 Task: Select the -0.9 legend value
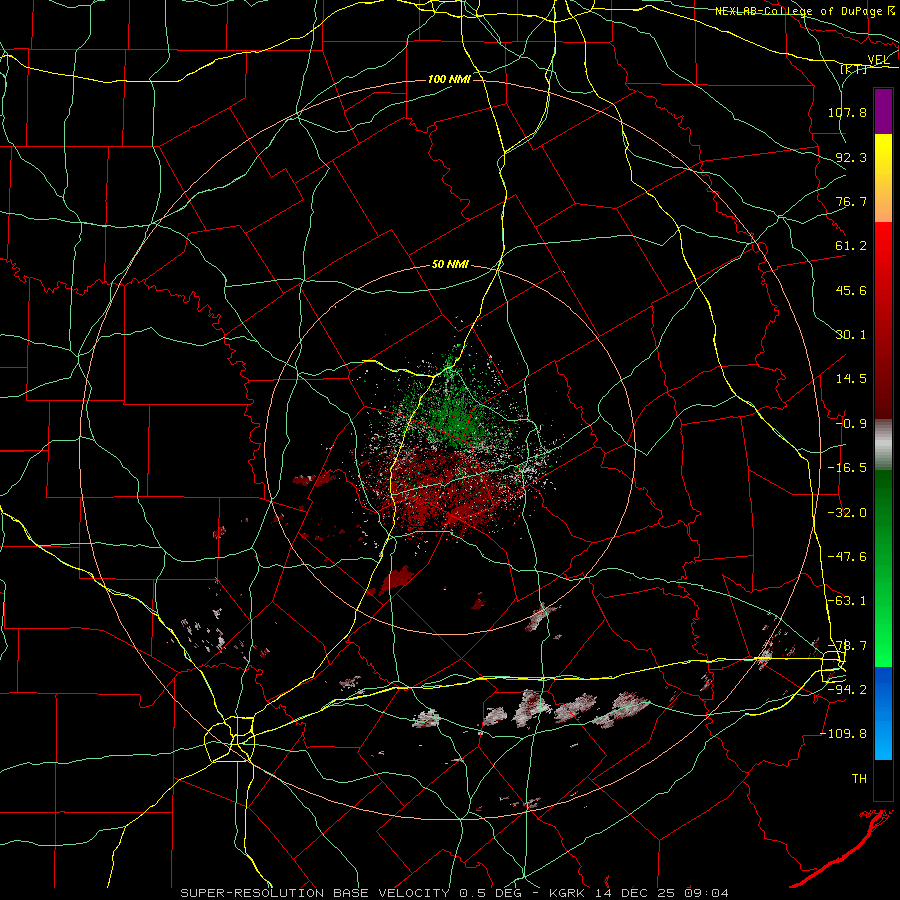pos(851,424)
